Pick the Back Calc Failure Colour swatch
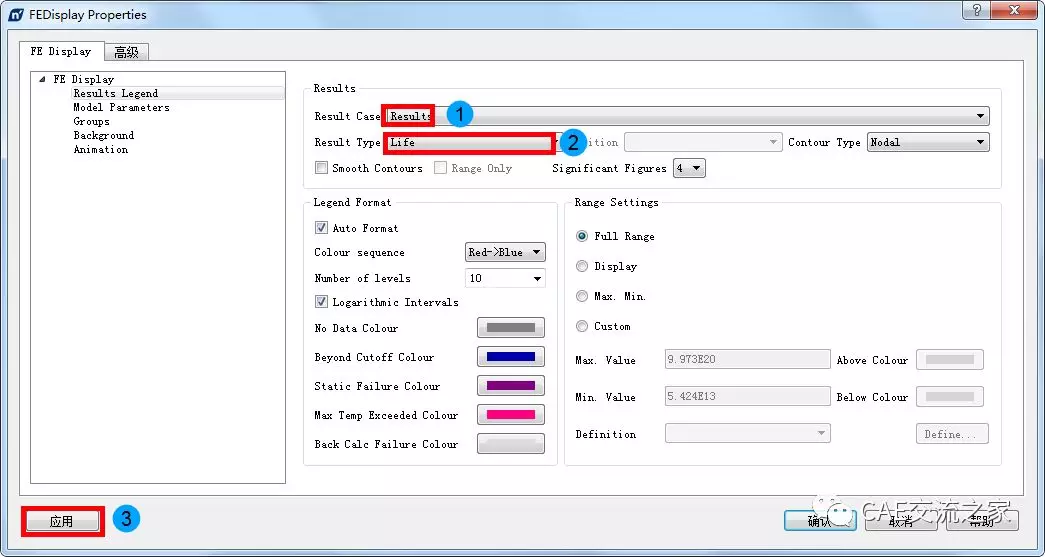The height and width of the screenshot is (557, 1045). (x=511, y=444)
